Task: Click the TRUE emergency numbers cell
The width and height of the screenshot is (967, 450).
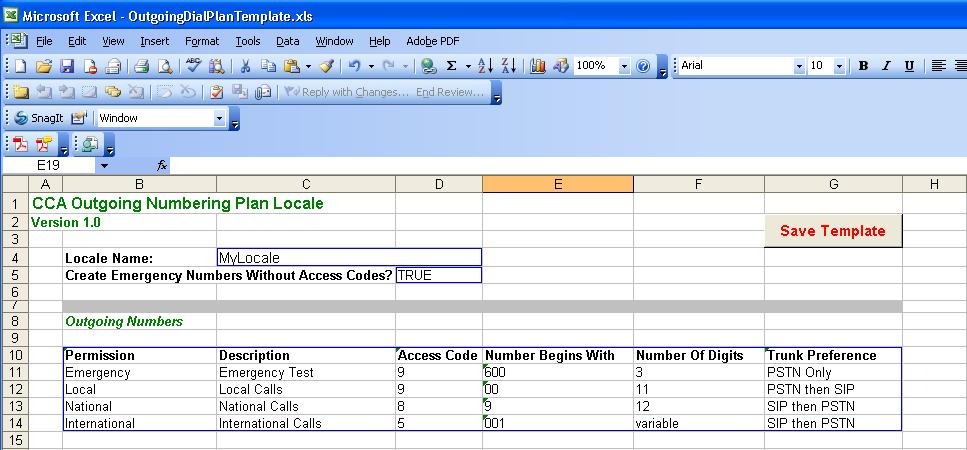Action: pyautogui.click(x=438, y=275)
